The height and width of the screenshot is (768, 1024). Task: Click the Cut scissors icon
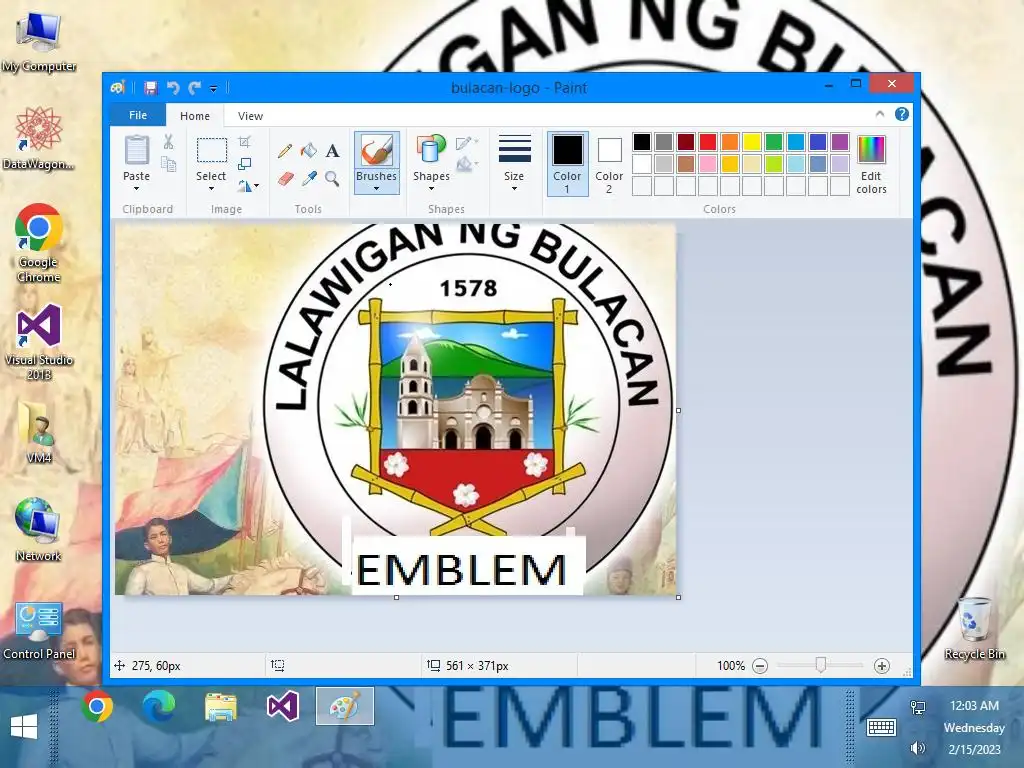tap(168, 142)
